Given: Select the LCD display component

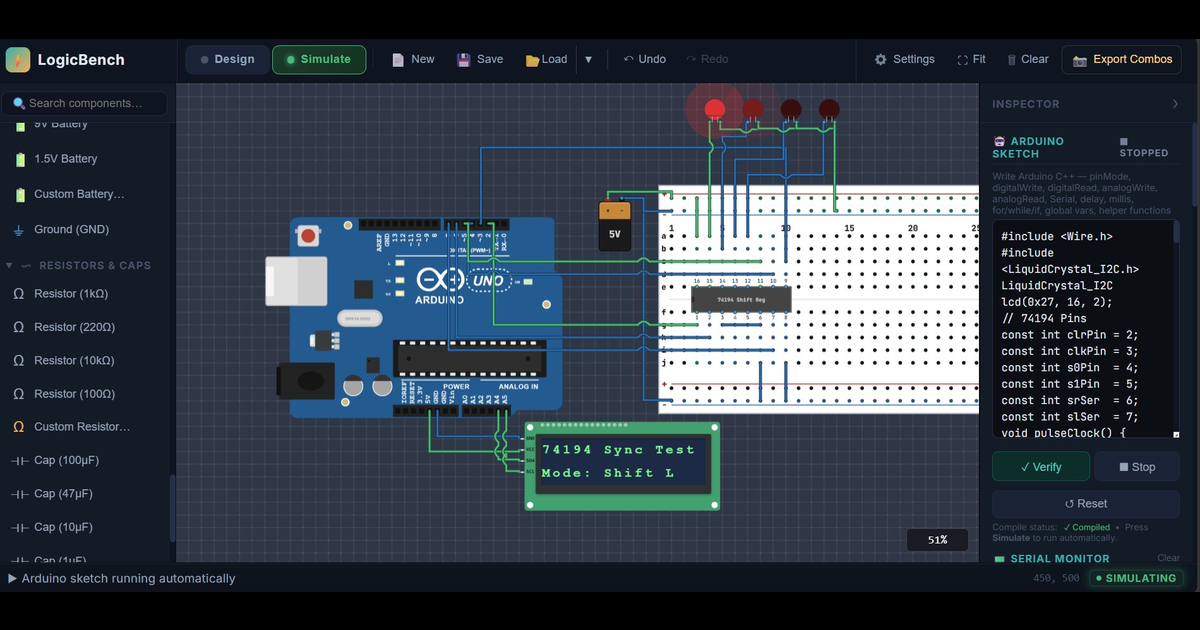Looking at the screenshot, I should (x=623, y=466).
